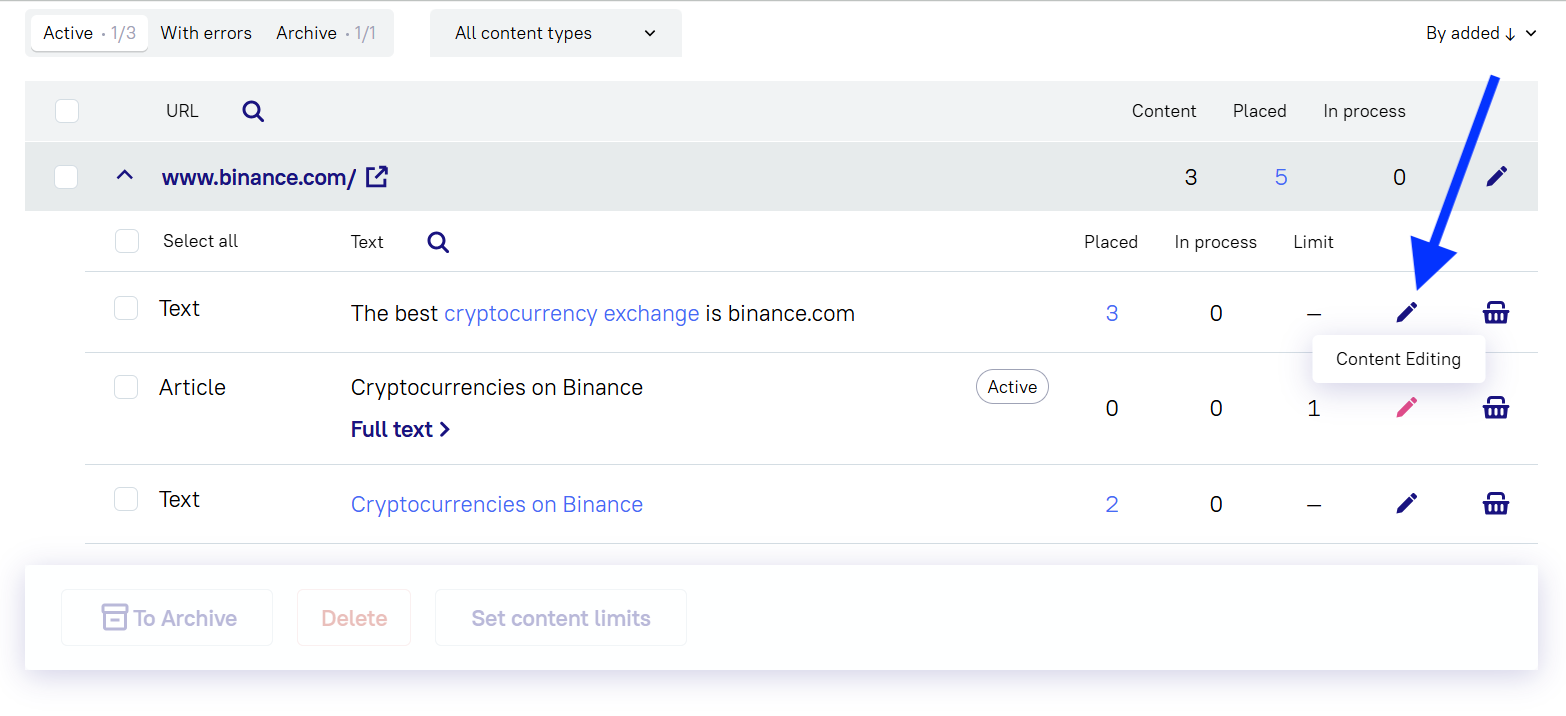Image resolution: width=1566 pixels, height=716 pixels.
Task: Click the article title 'Cryptocurrencies on Binance'
Action: [497, 387]
